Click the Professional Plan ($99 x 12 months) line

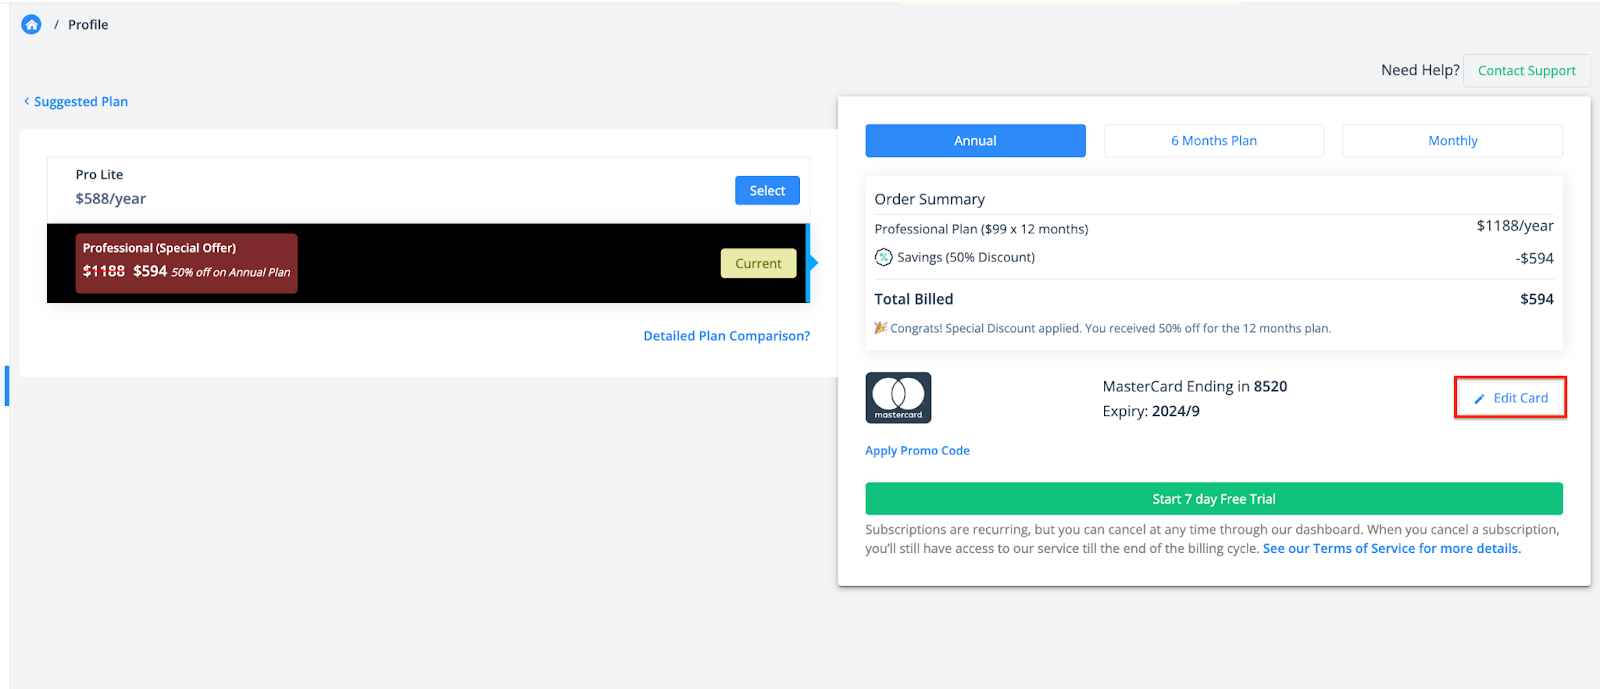[981, 229]
